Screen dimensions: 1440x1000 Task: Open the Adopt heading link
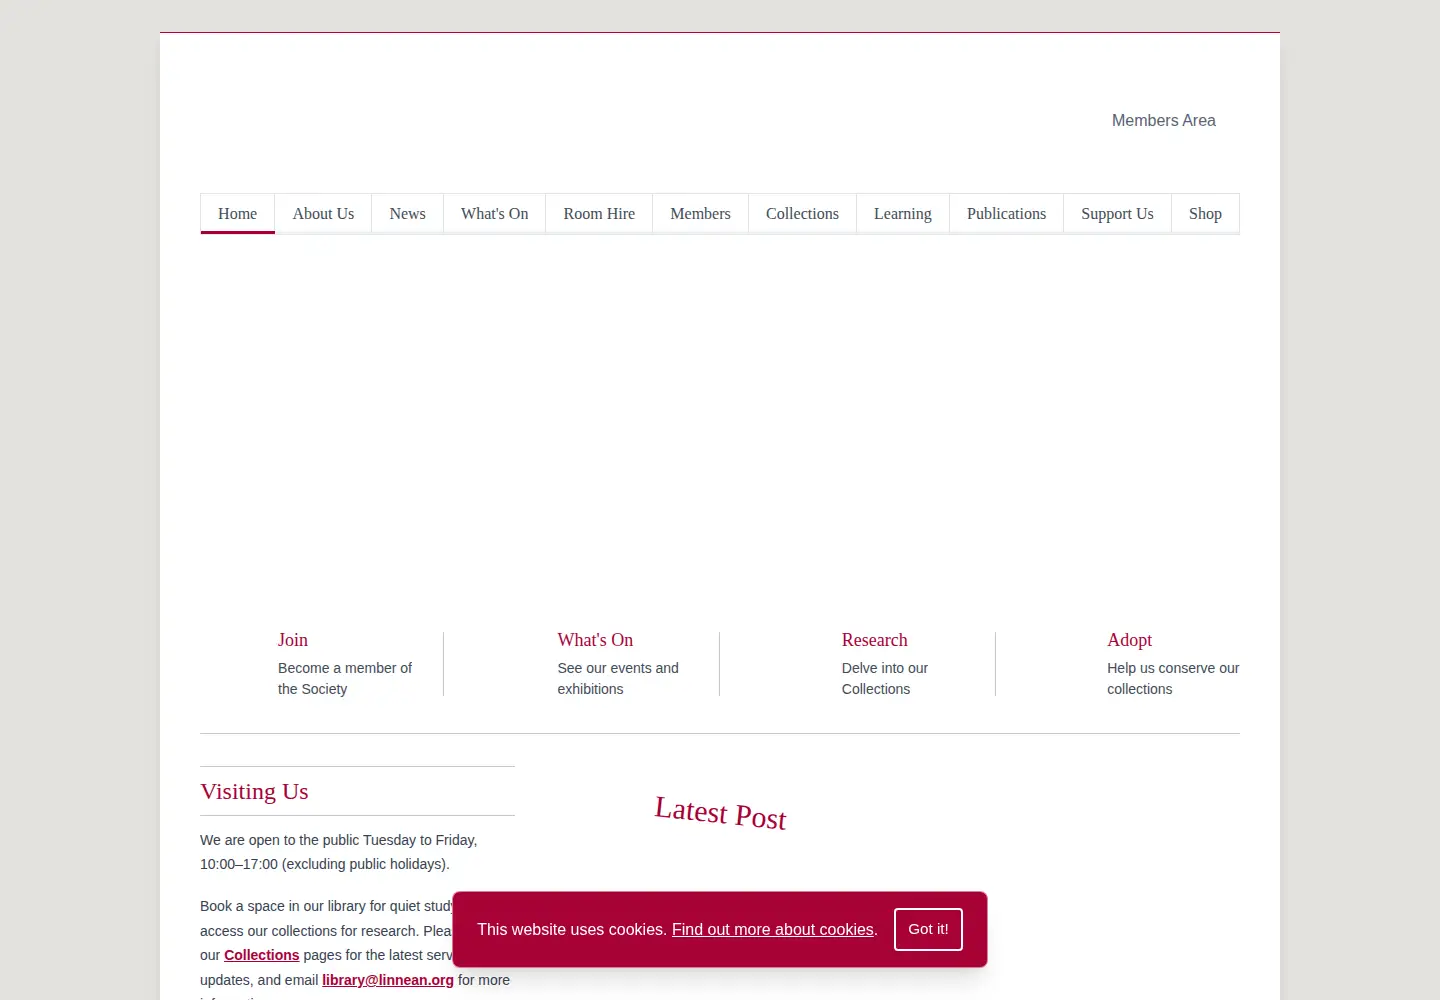1129,640
